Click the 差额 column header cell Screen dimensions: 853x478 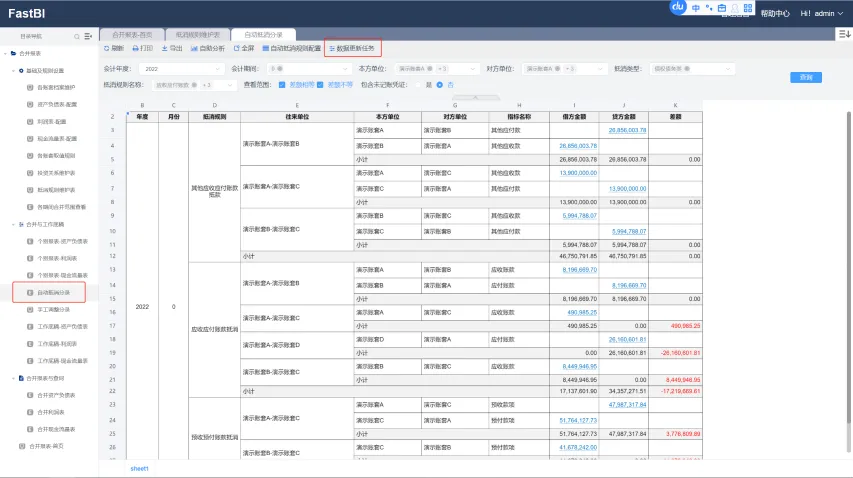point(675,117)
